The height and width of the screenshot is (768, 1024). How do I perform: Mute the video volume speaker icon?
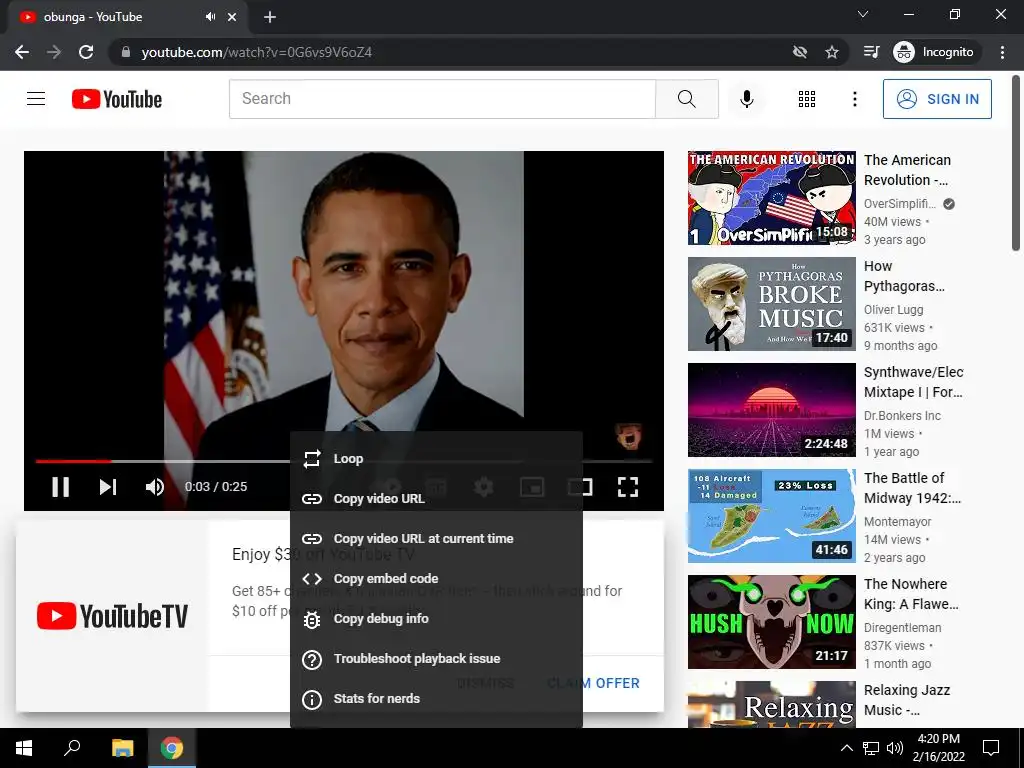155,487
